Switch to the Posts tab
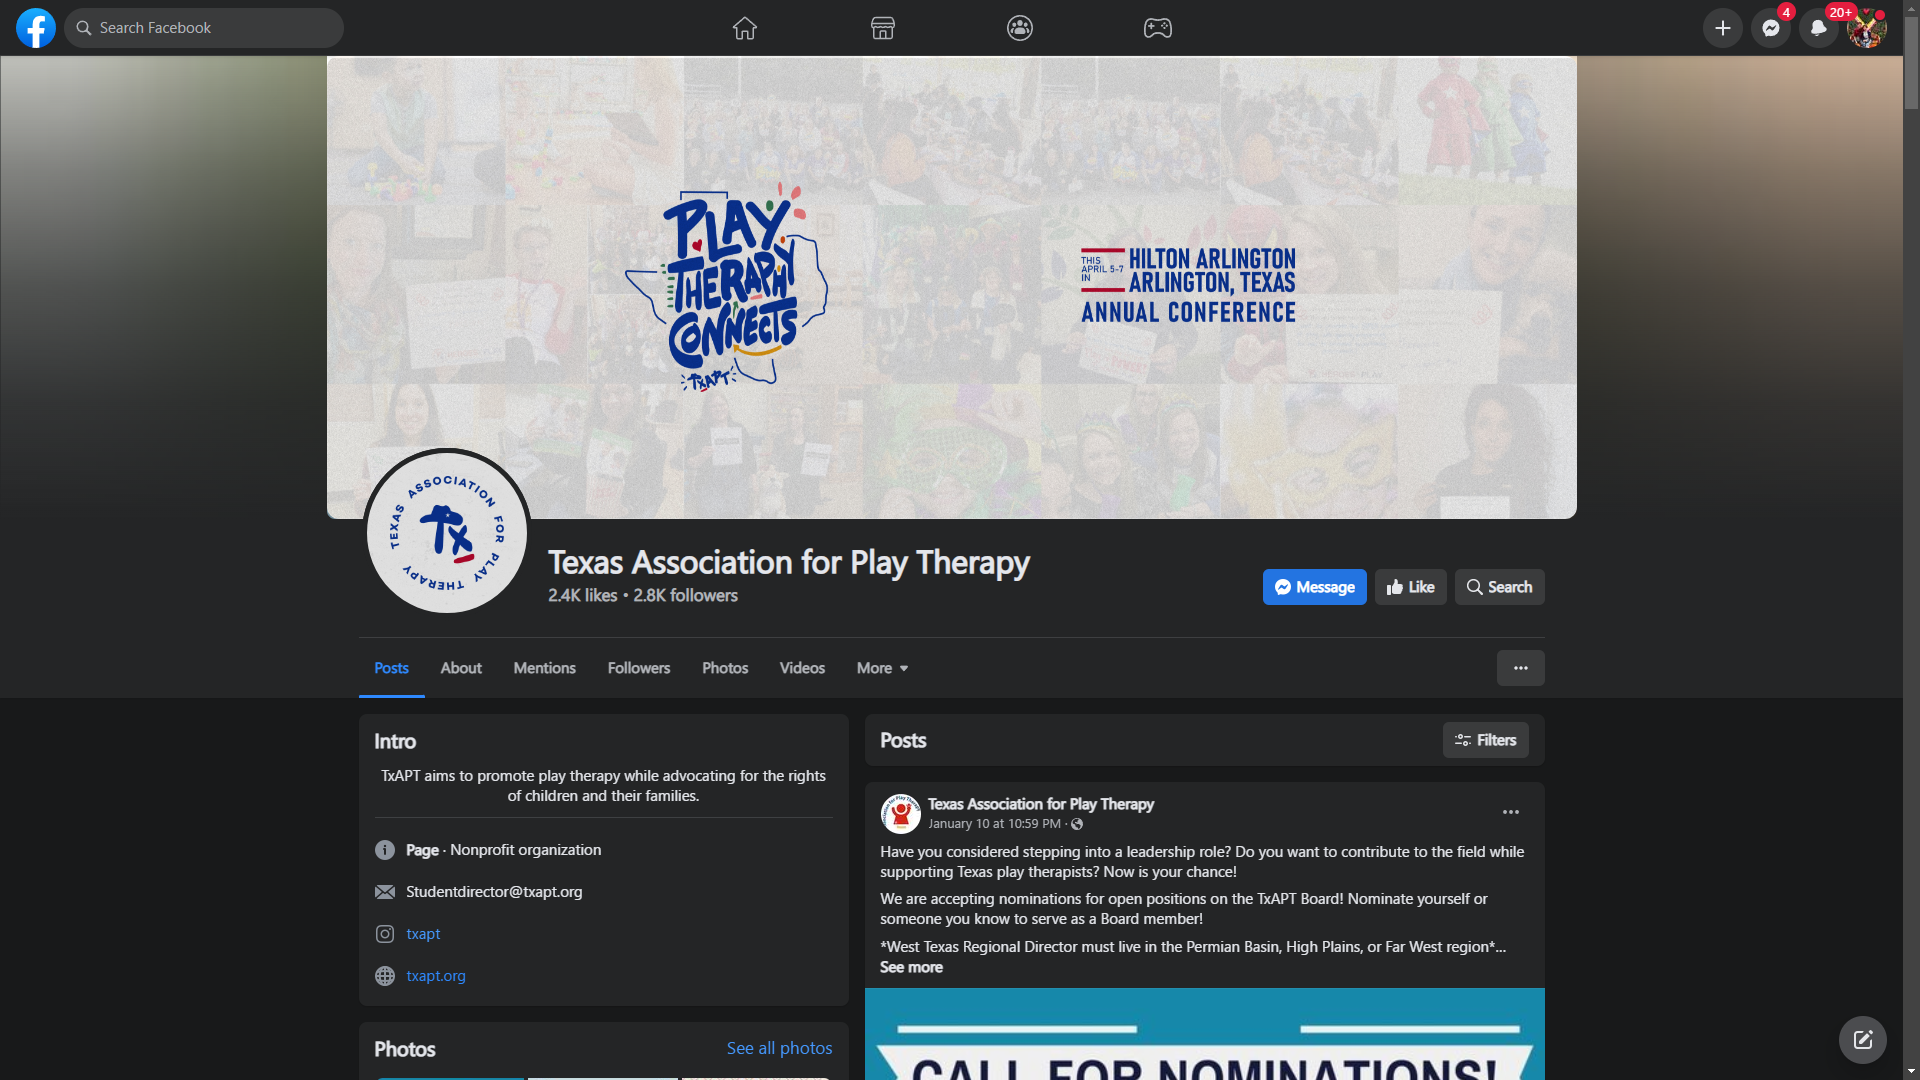Screen dimensions: 1920x1080 [x=391, y=668]
